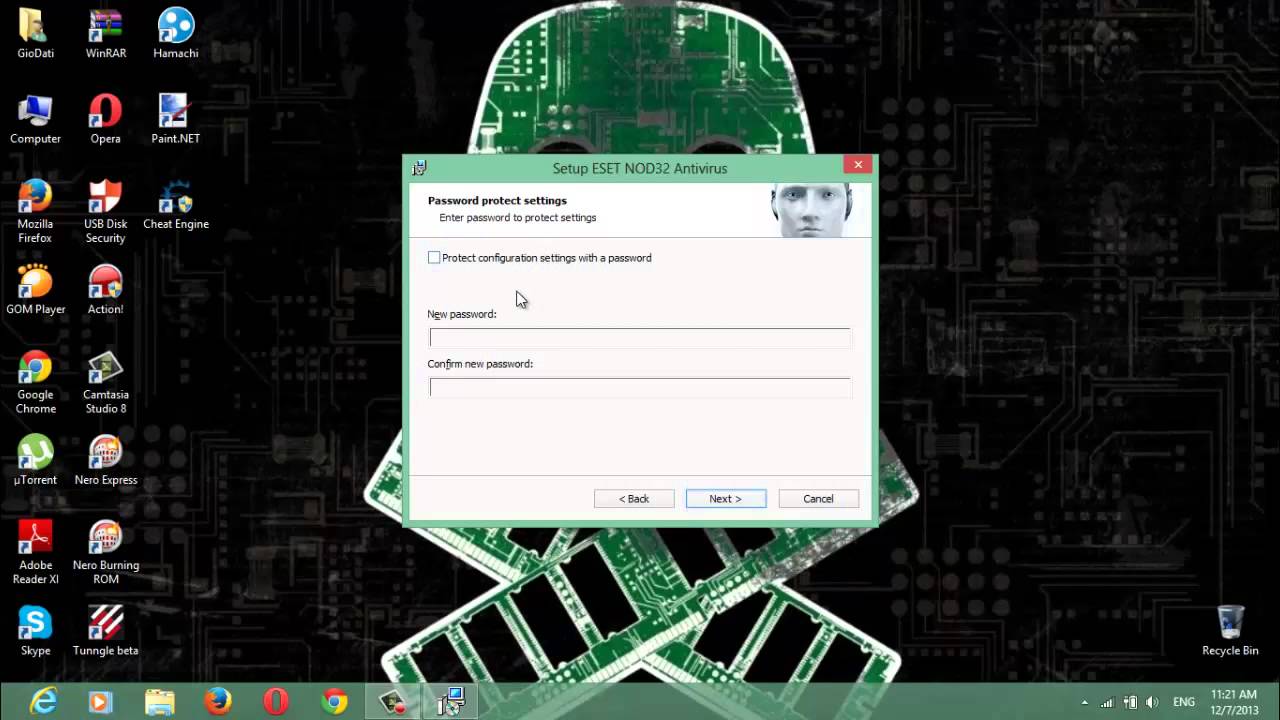This screenshot has width=1280, height=720.
Task: Open Chrome from the taskbar
Action: [335, 702]
